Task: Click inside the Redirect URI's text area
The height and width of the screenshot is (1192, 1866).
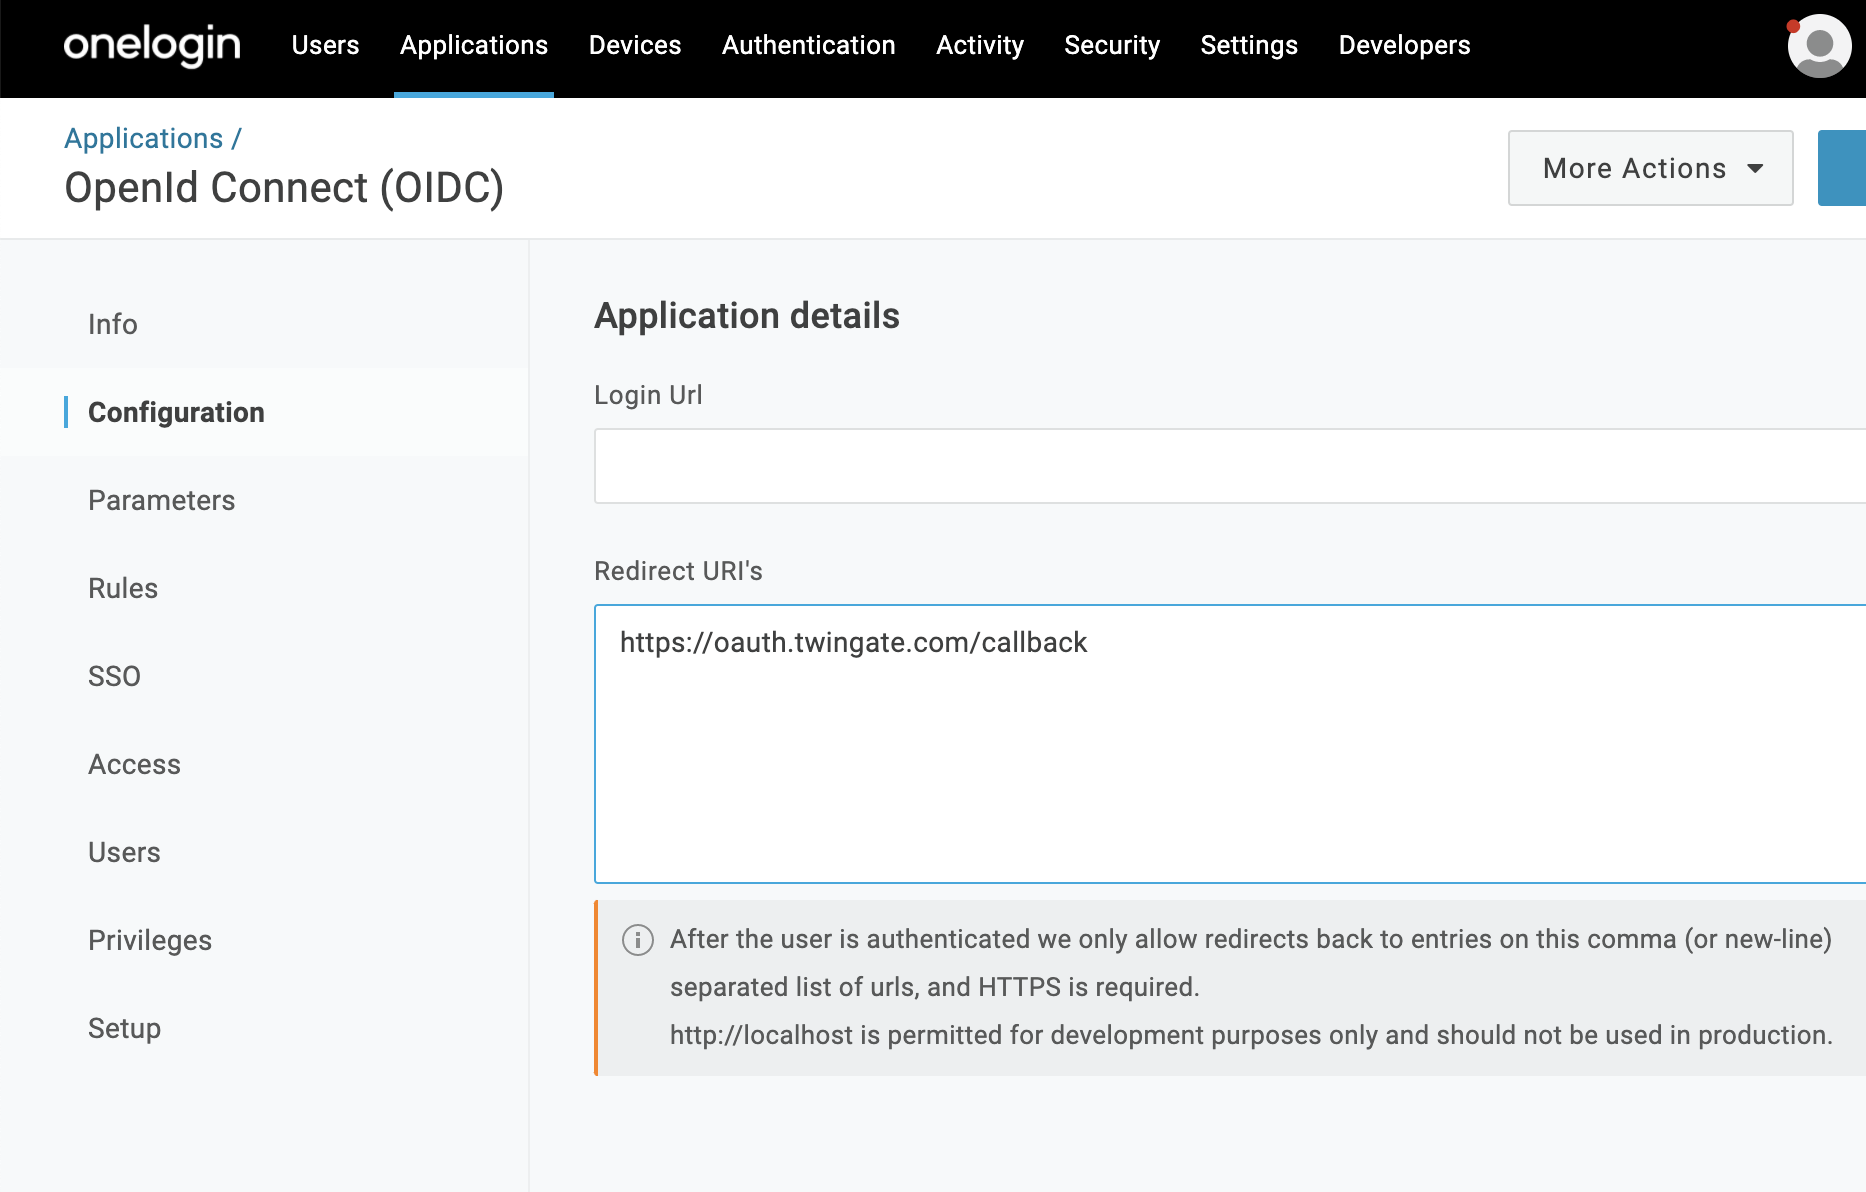Action: [x=1230, y=744]
